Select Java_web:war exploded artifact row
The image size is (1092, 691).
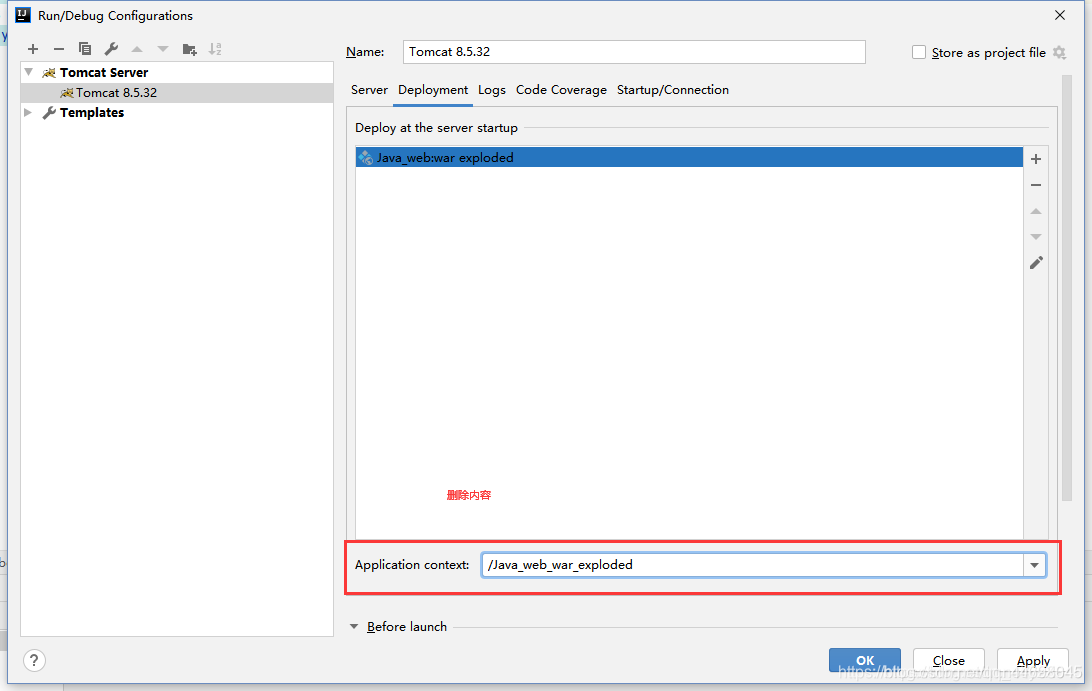[x=689, y=157]
